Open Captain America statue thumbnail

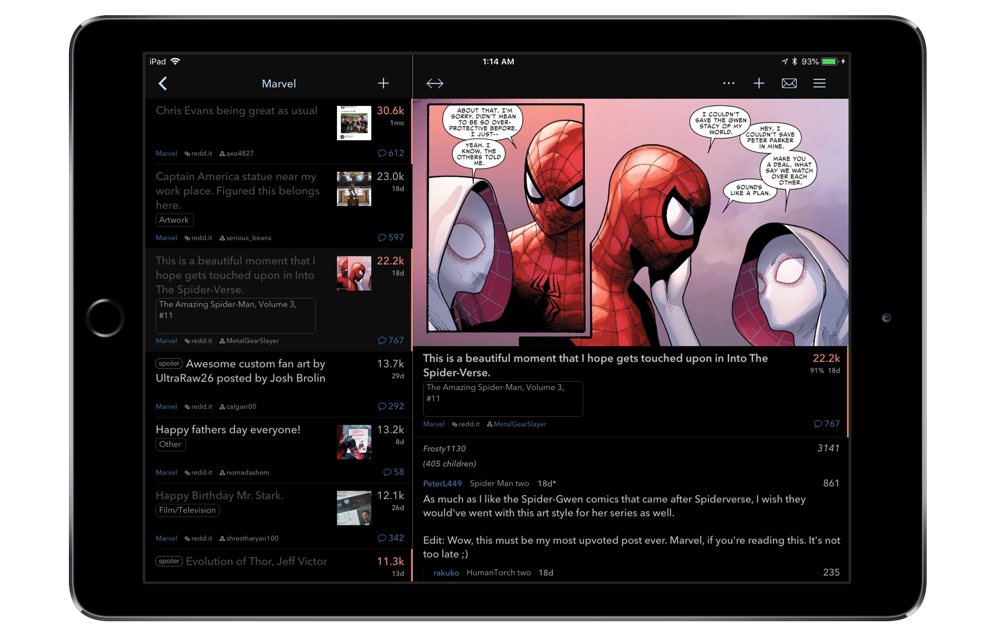[x=354, y=188]
